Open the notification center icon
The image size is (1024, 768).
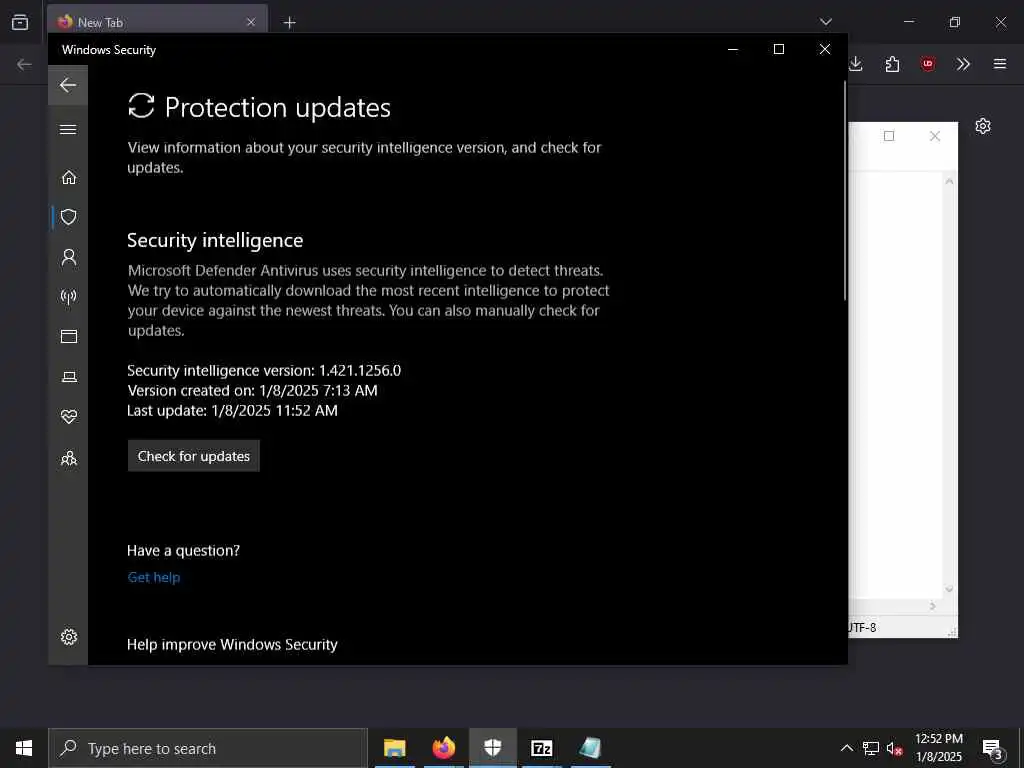tap(992, 749)
